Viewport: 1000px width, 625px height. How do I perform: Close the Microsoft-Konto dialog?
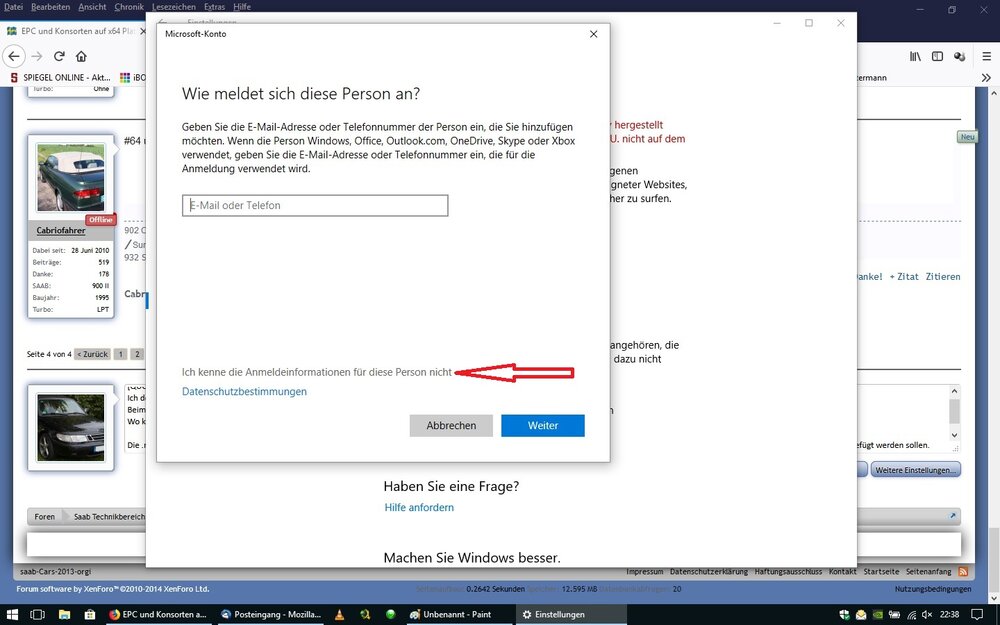pyautogui.click(x=594, y=34)
